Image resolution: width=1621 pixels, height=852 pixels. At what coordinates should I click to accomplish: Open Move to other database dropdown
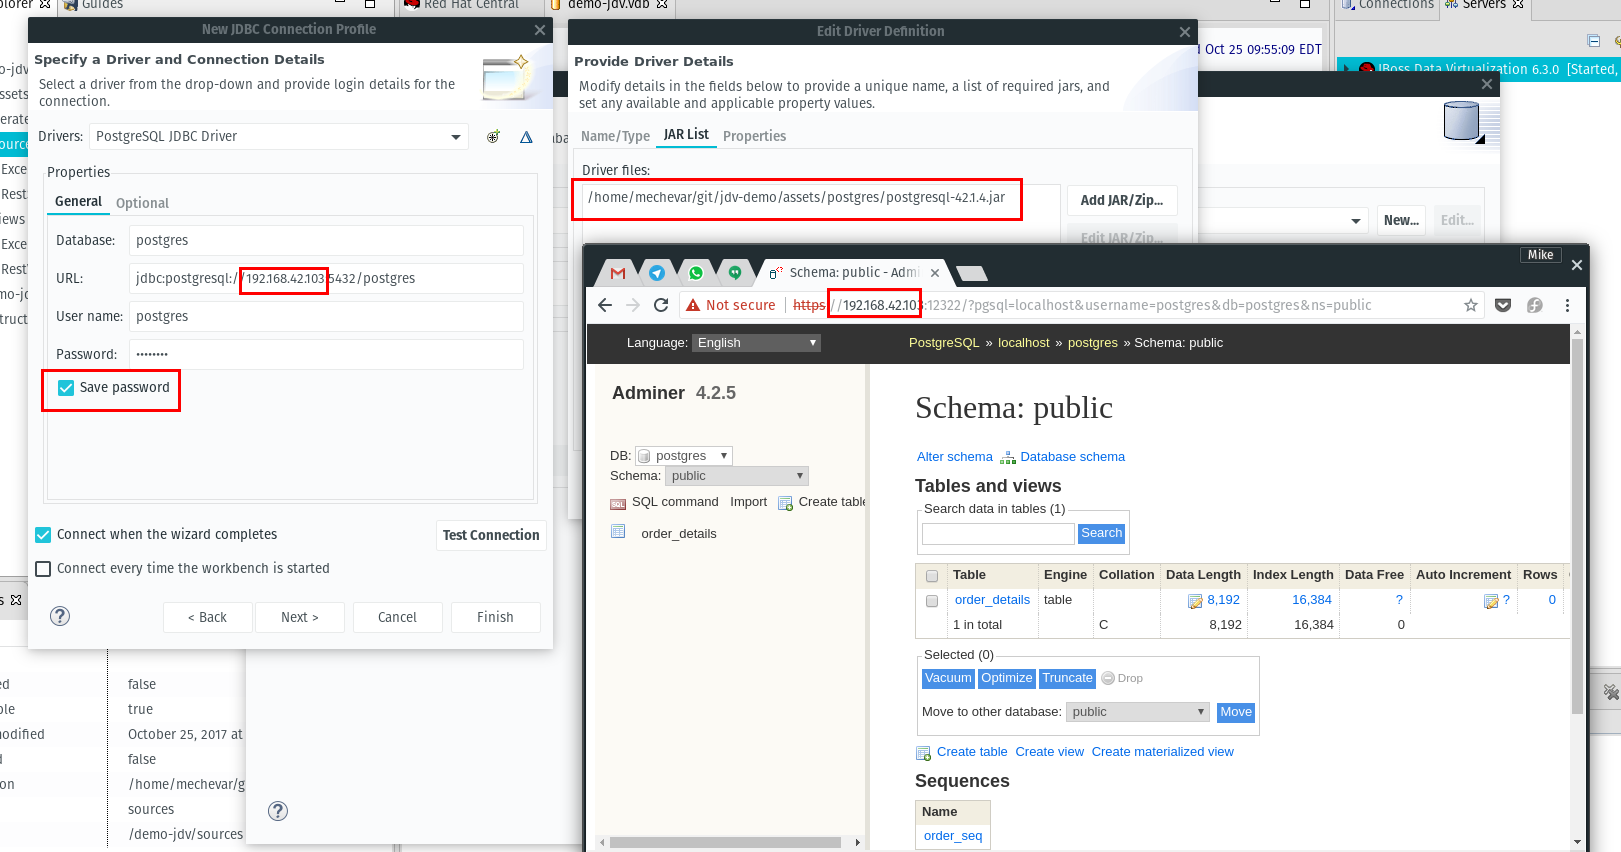pyautogui.click(x=1138, y=712)
